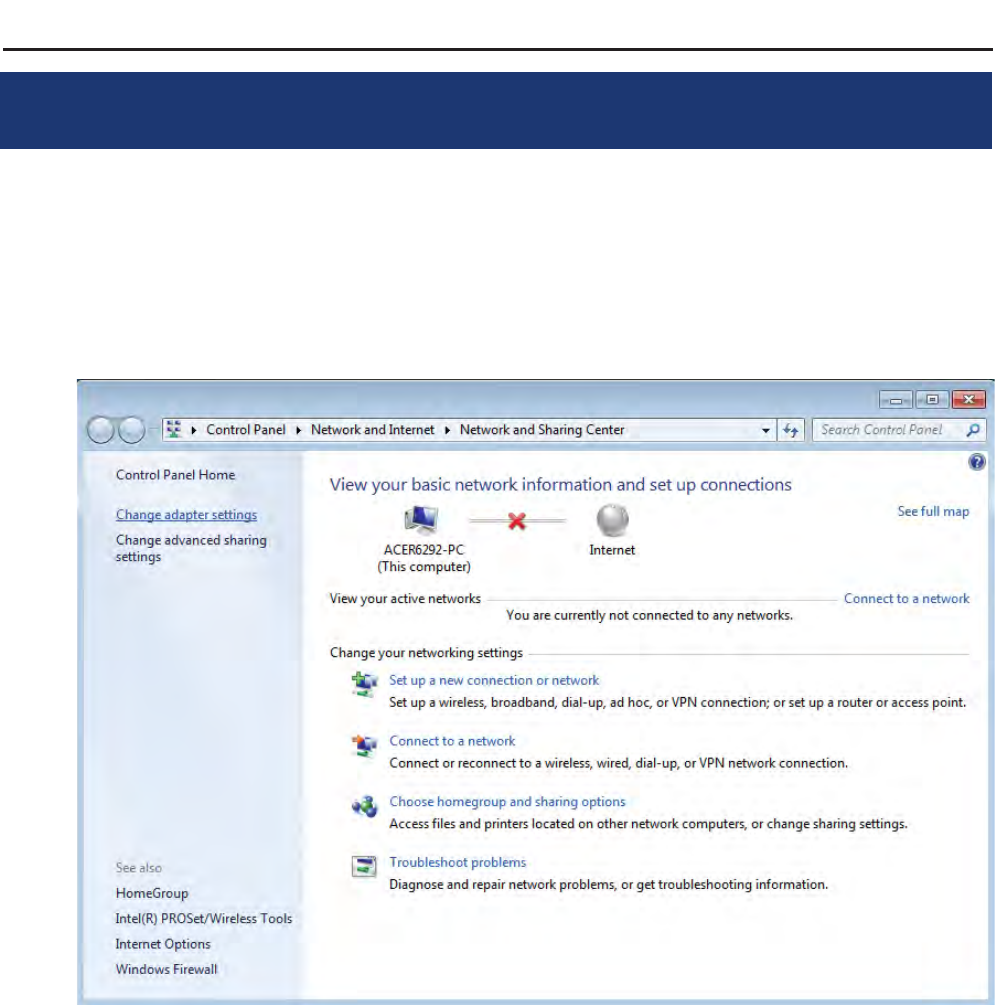Viewport: 995px width, 1005px height.
Task: Click the red X connection-broken icon
Action: (x=517, y=521)
